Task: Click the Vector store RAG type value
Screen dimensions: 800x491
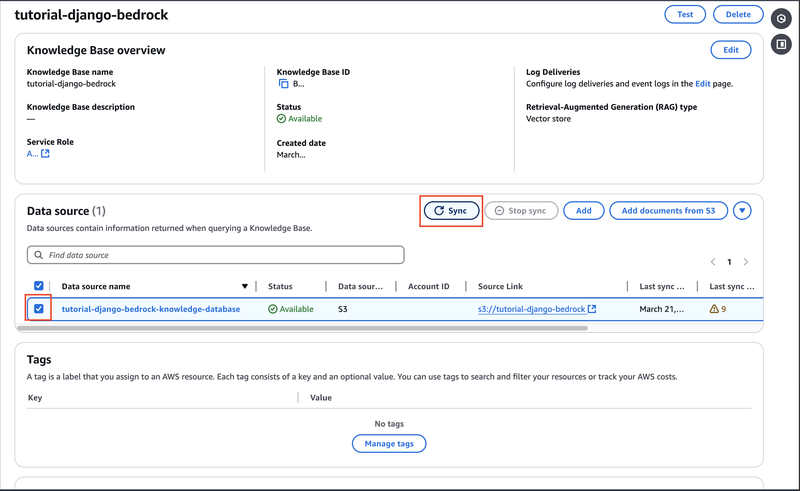Action: pyautogui.click(x=548, y=118)
